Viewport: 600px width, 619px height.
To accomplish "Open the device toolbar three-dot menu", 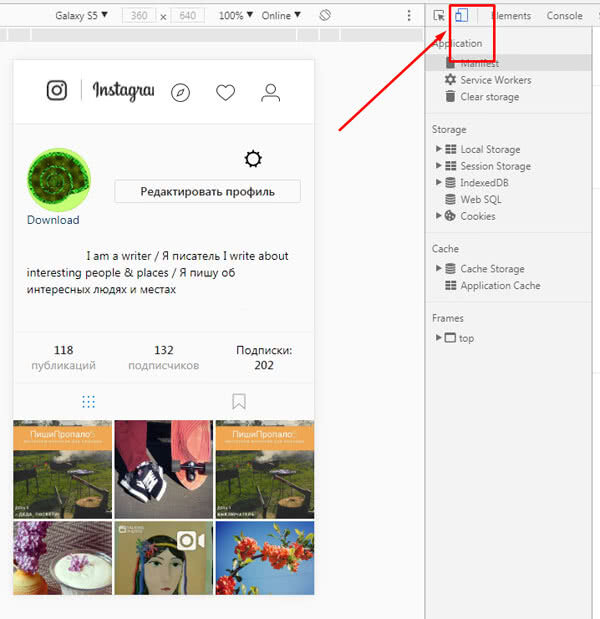I will pos(409,15).
